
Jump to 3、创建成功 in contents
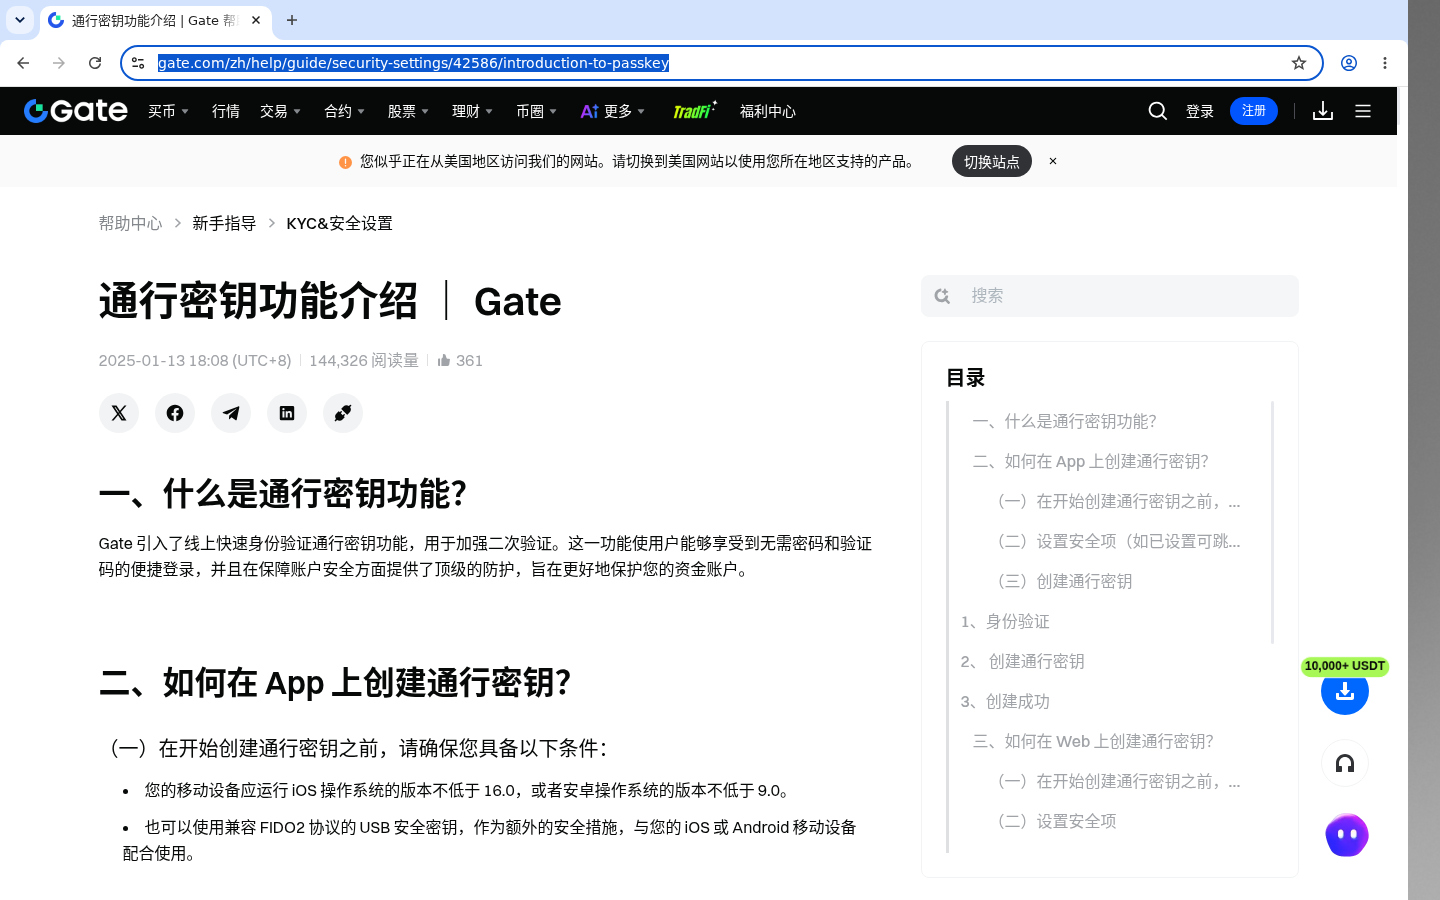(1005, 701)
